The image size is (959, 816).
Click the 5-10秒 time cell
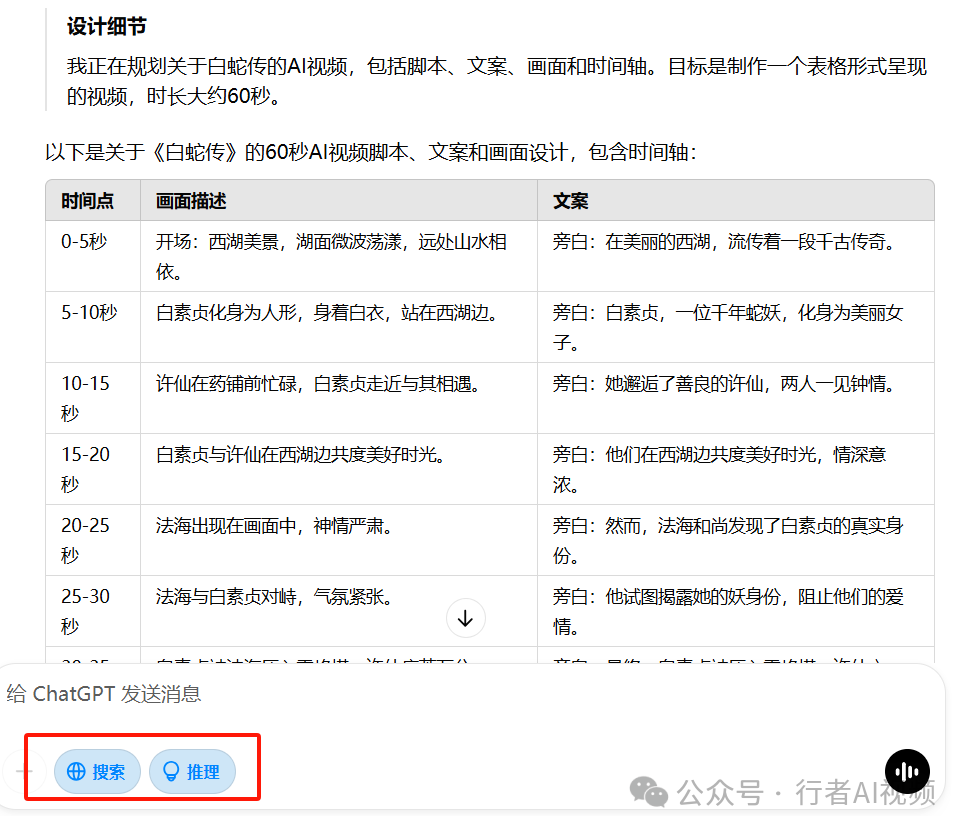[x=89, y=313]
